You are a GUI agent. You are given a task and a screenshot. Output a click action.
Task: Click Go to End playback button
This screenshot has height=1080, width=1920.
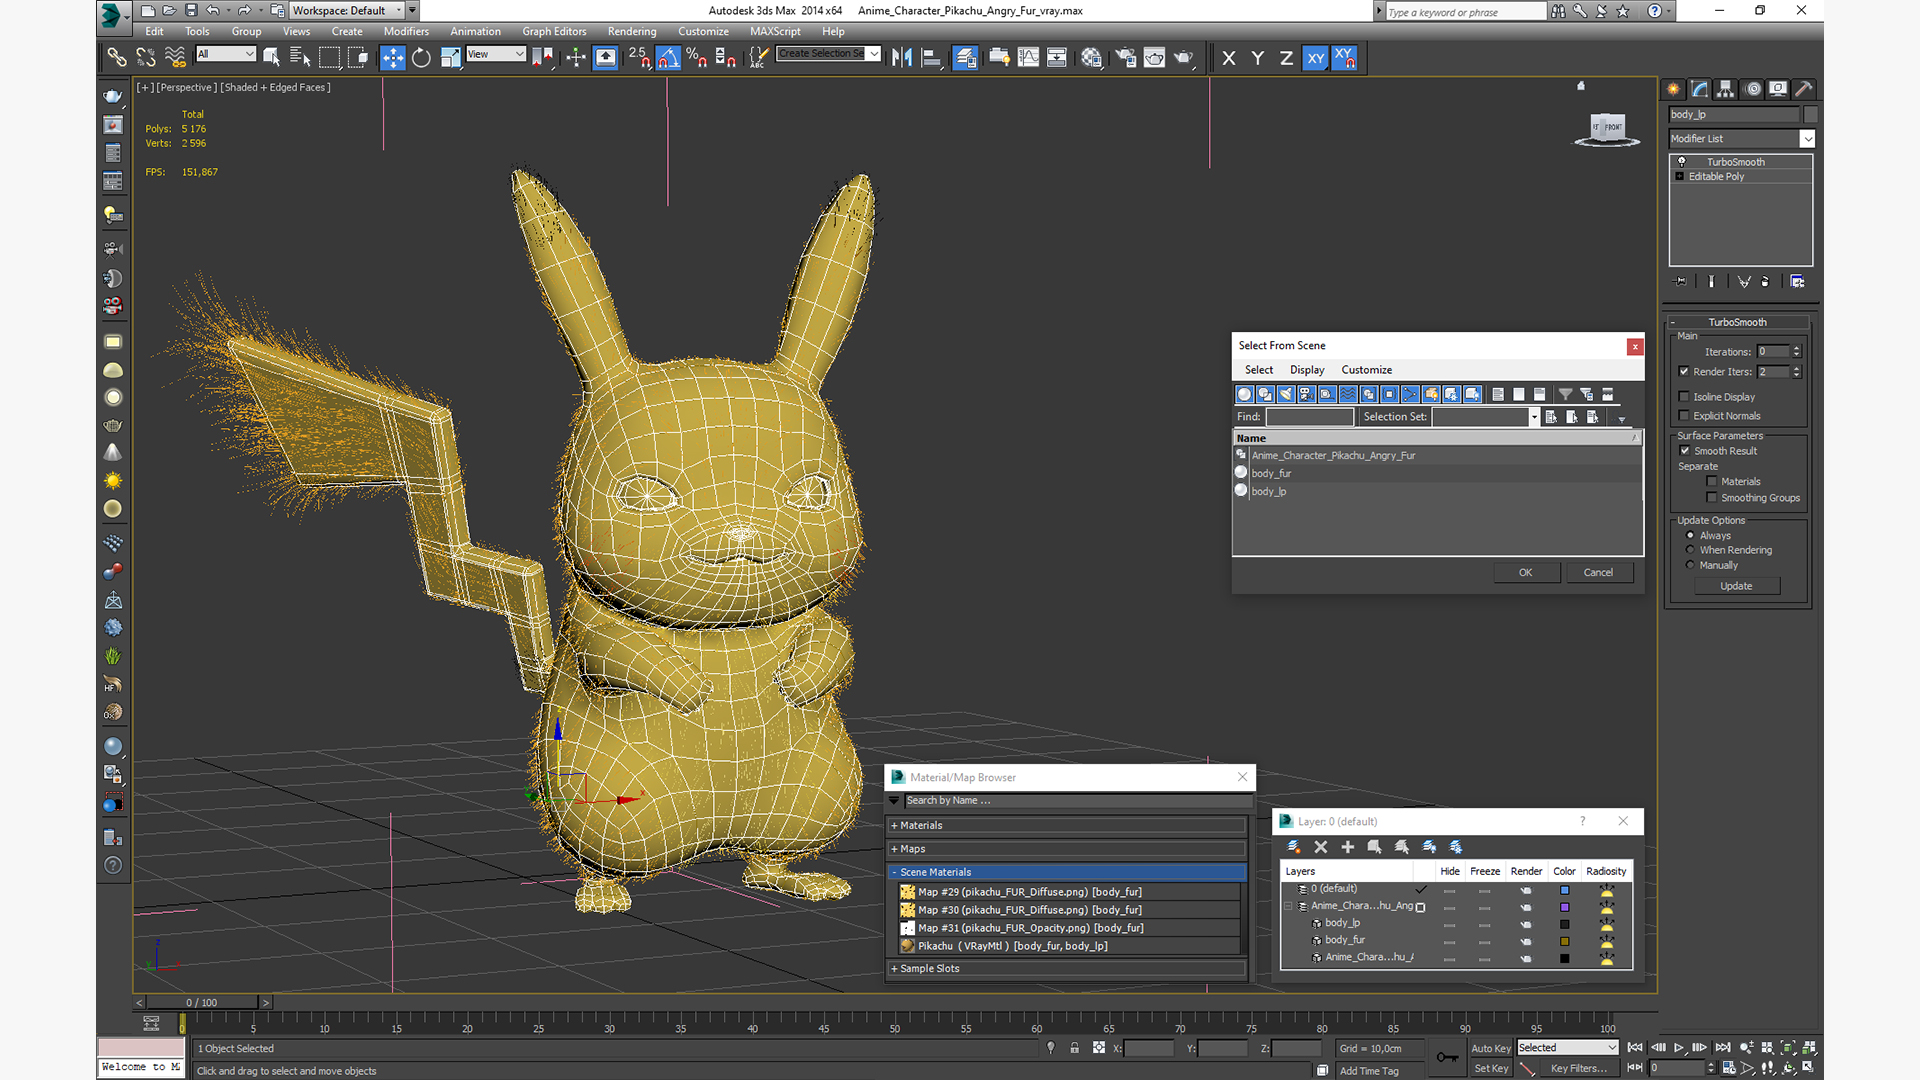pos(1723,1047)
